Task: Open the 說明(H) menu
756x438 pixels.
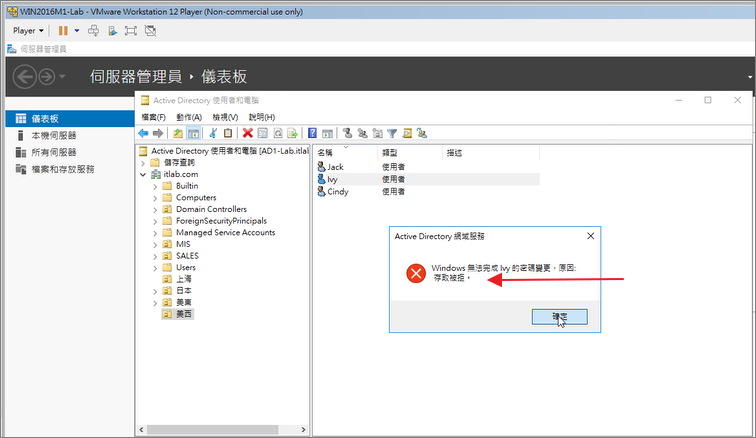Action: pyautogui.click(x=262, y=117)
